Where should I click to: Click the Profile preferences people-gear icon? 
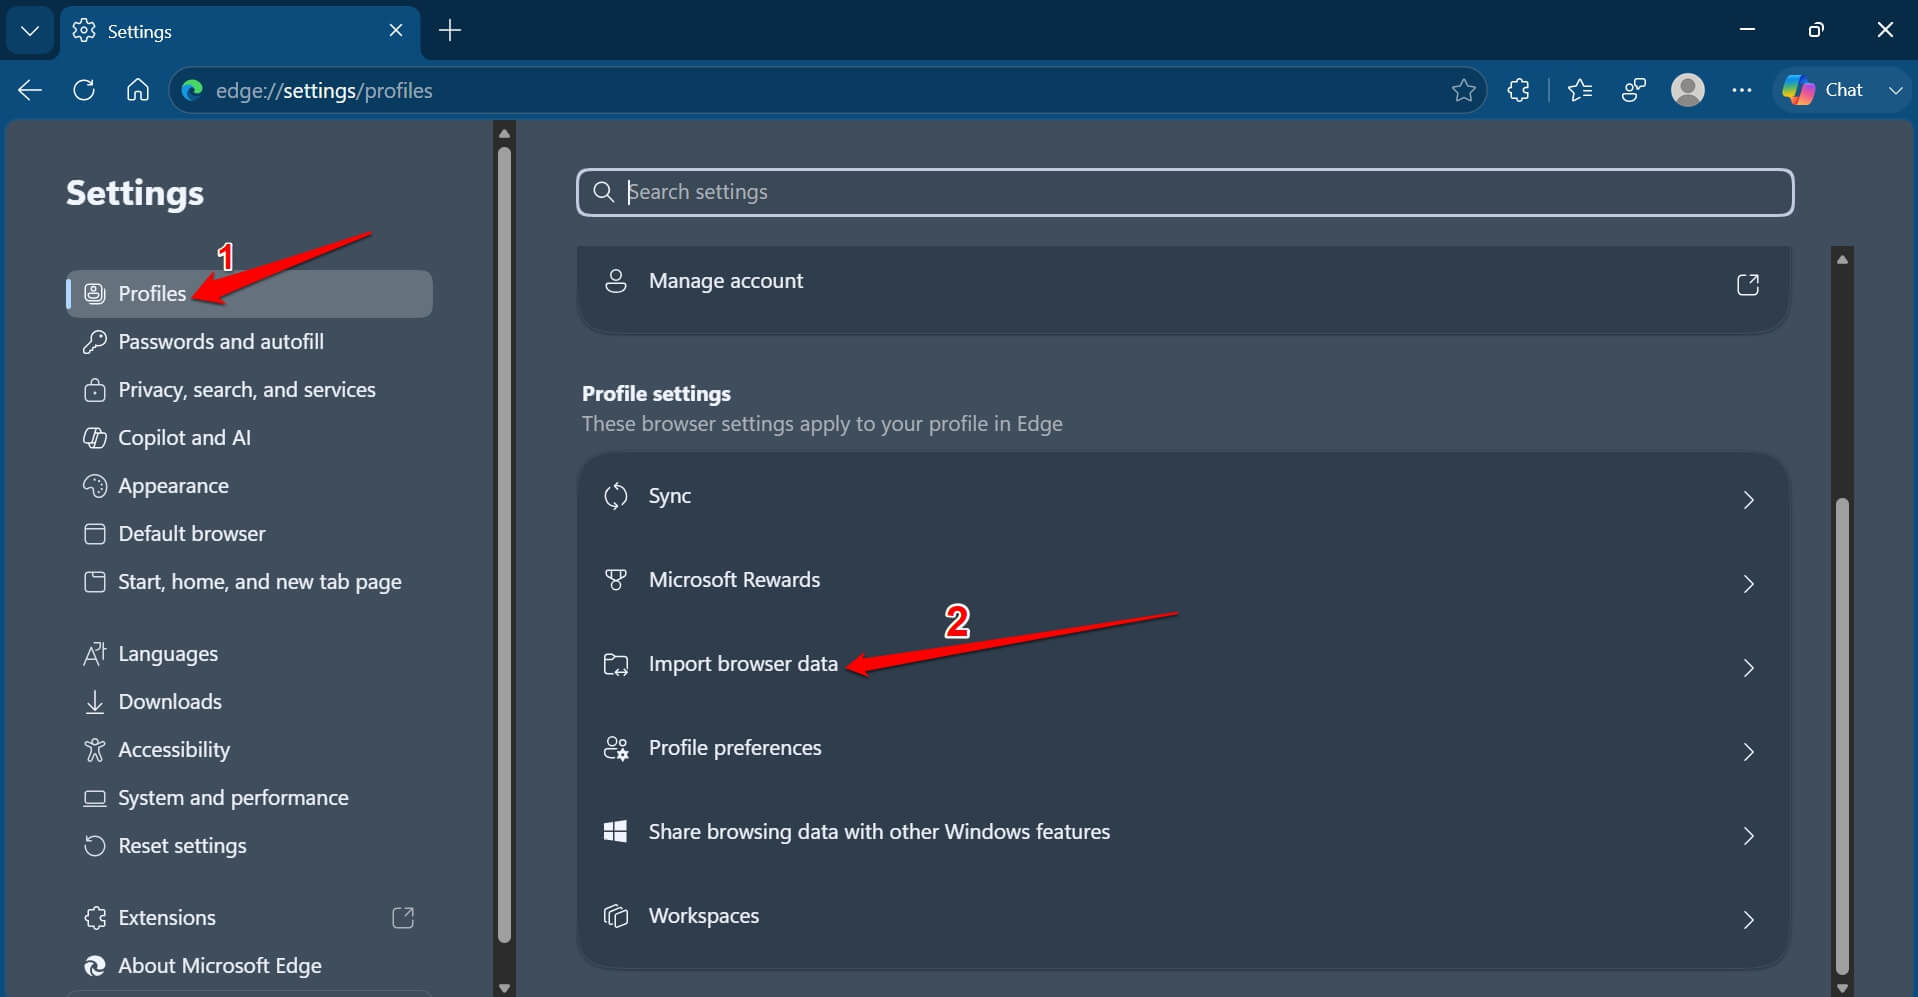[x=616, y=748]
